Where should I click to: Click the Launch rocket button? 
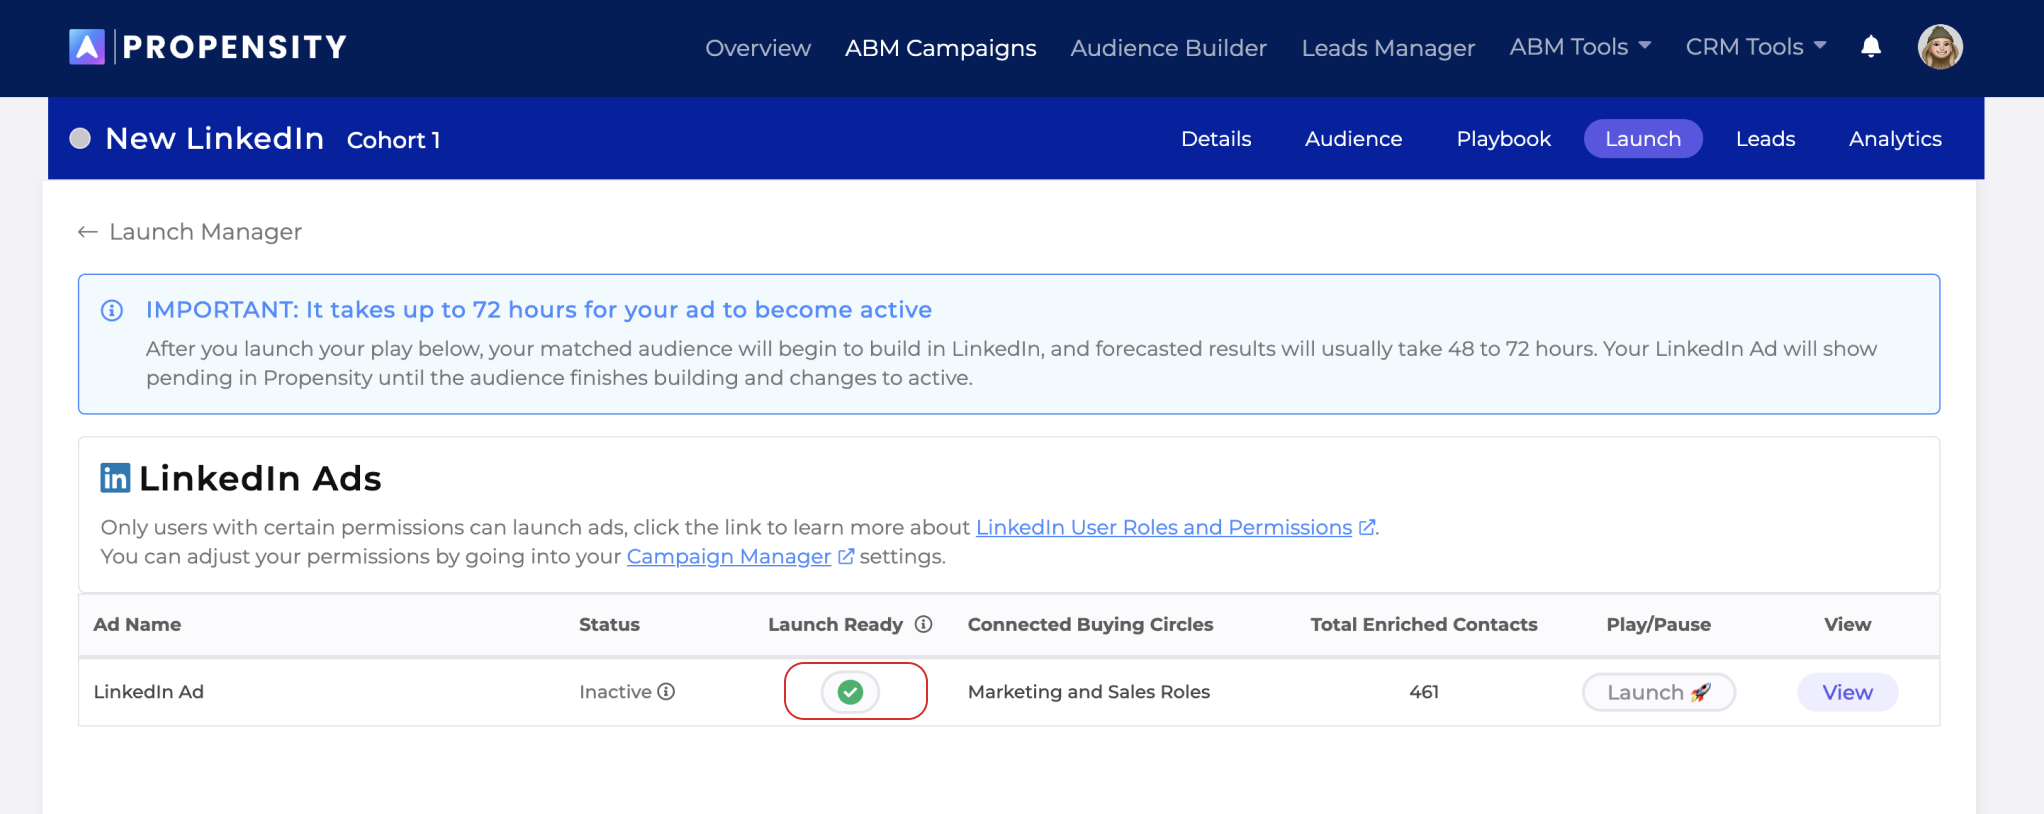pos(1658,692)
